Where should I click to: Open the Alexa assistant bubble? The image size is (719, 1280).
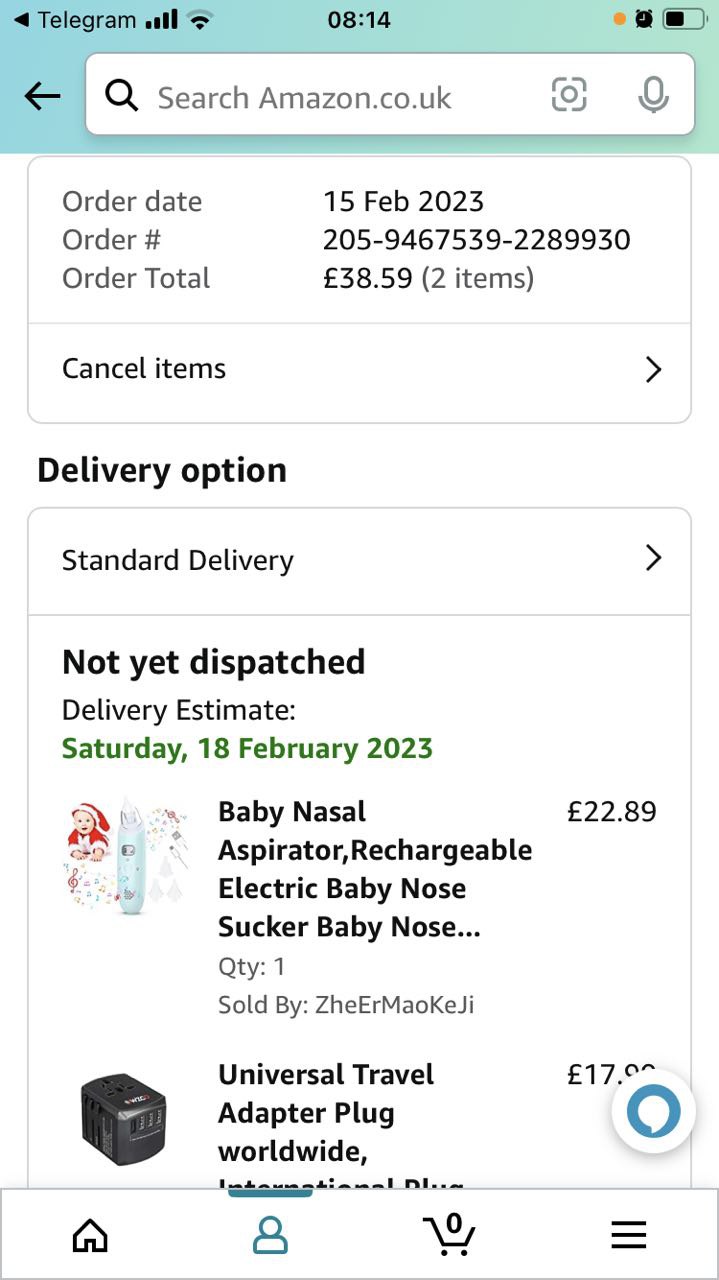coord(653,1110)
